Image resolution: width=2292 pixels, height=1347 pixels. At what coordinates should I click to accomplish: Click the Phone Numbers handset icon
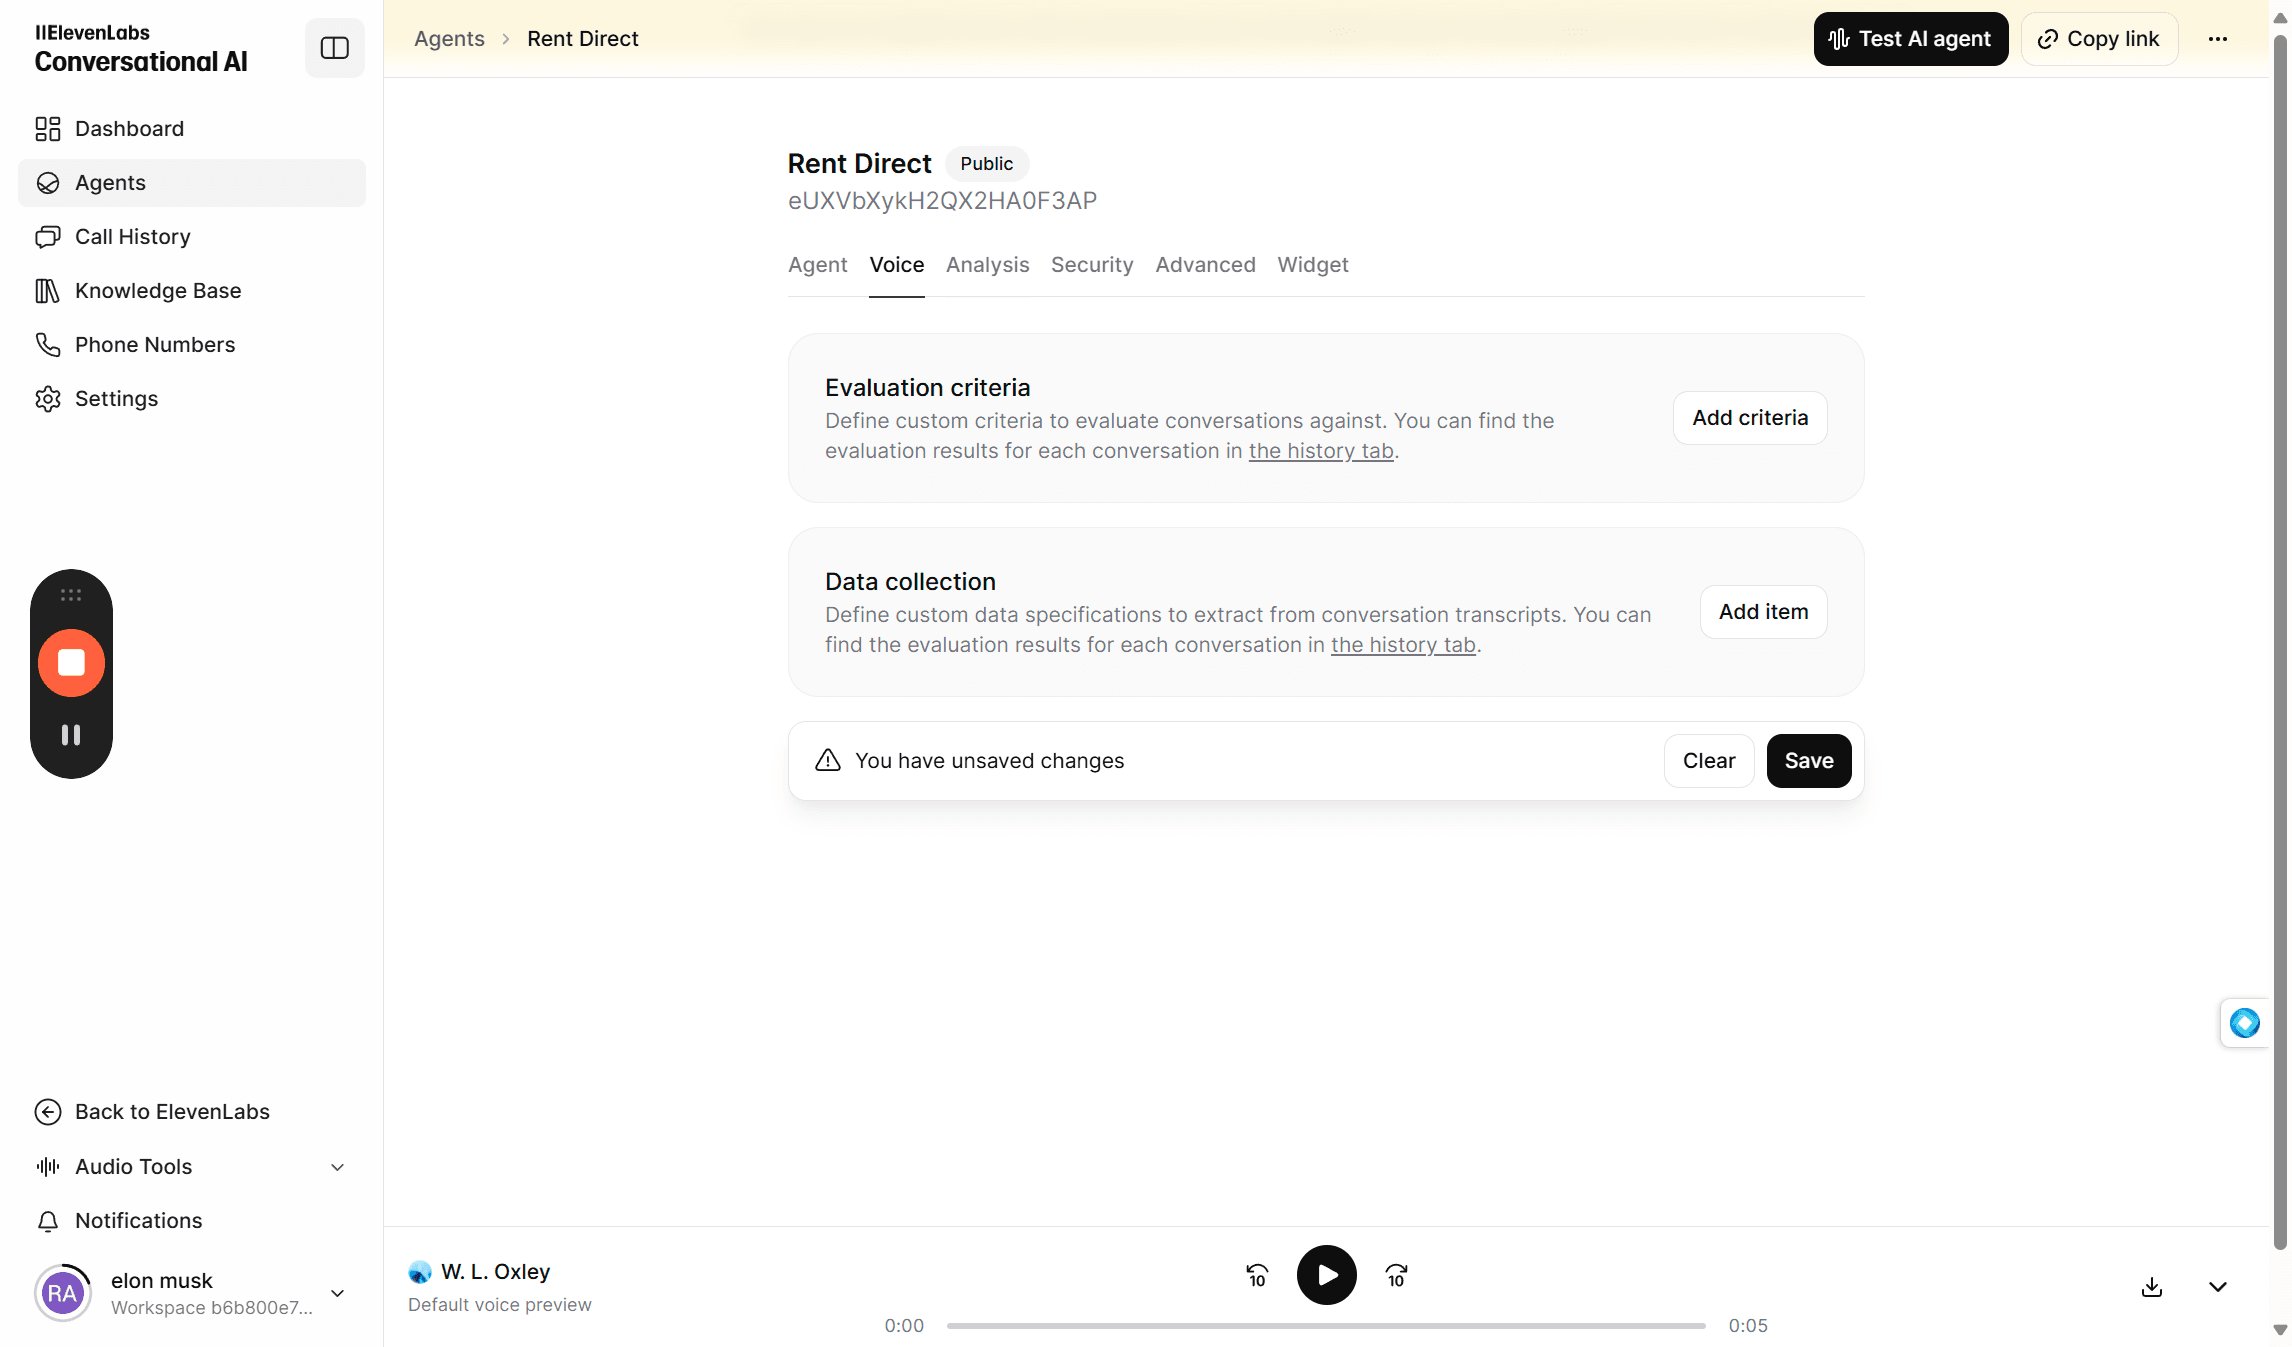48,345
